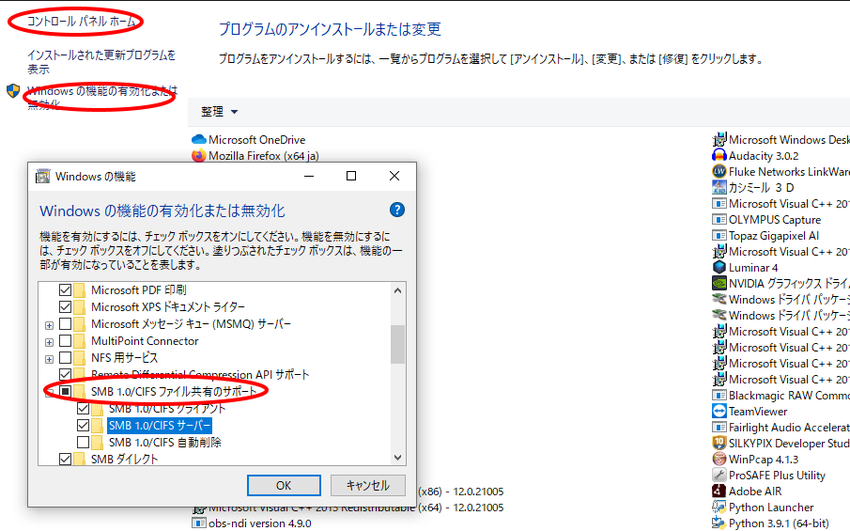Image resolution: width=850 pixels, height=531 pixels.
Task: Open Windows の機能の有効化または無効化 link
Action: 102,98
